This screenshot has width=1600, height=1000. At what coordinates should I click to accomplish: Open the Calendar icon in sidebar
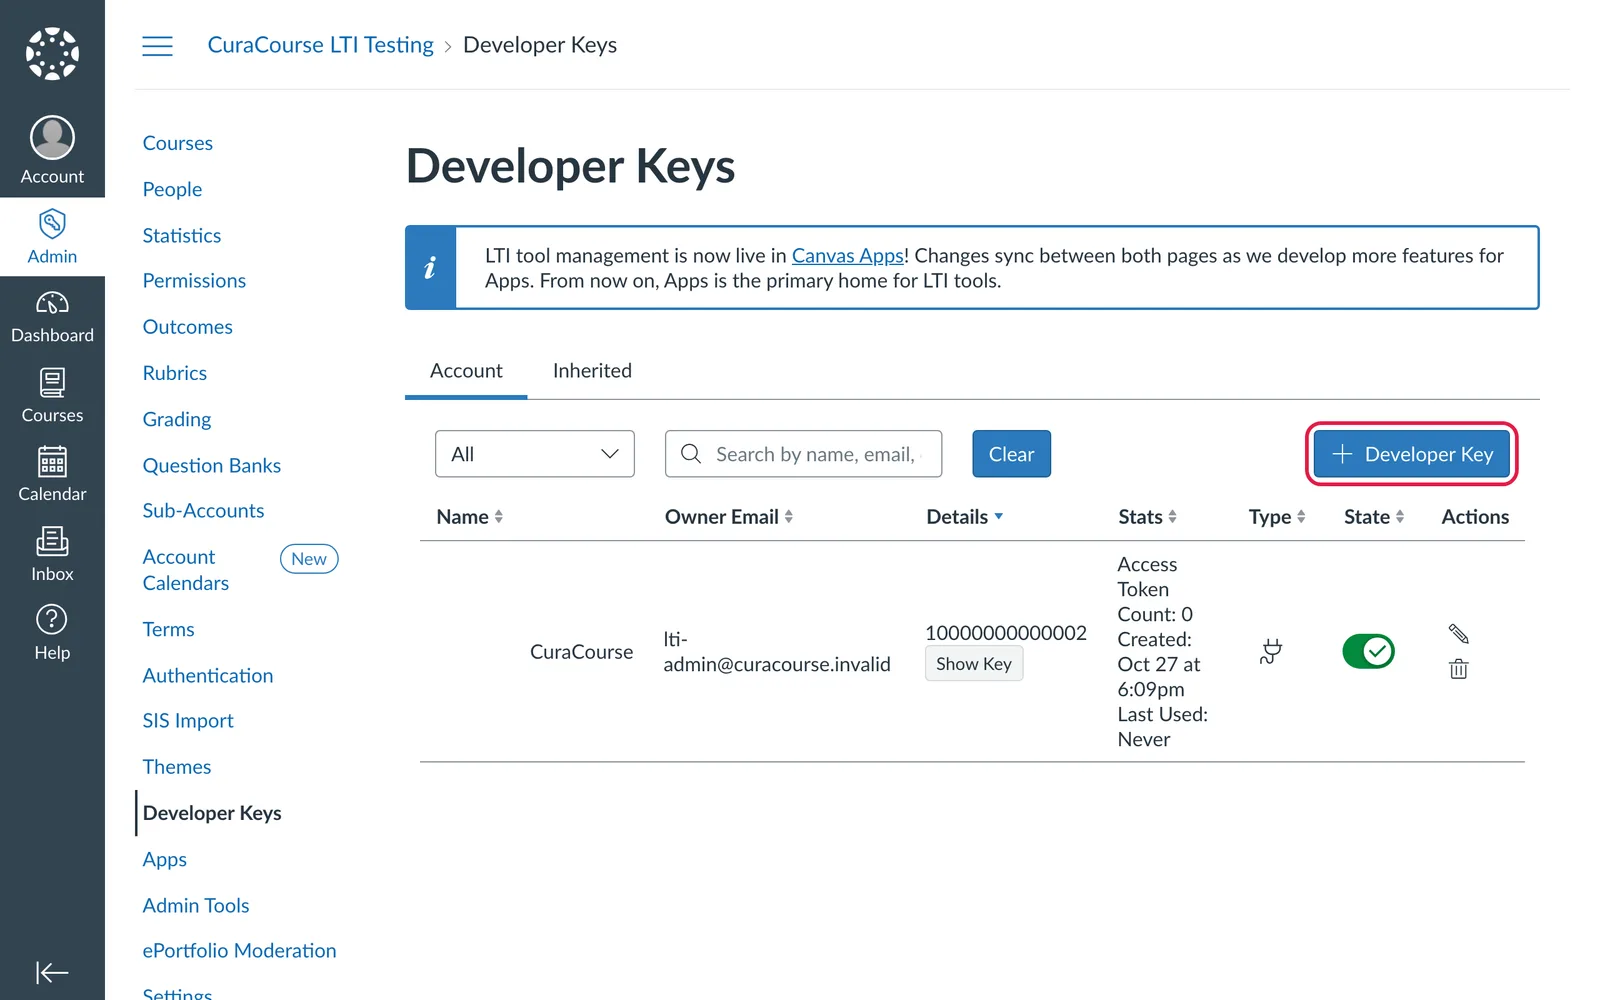point(52,461)
